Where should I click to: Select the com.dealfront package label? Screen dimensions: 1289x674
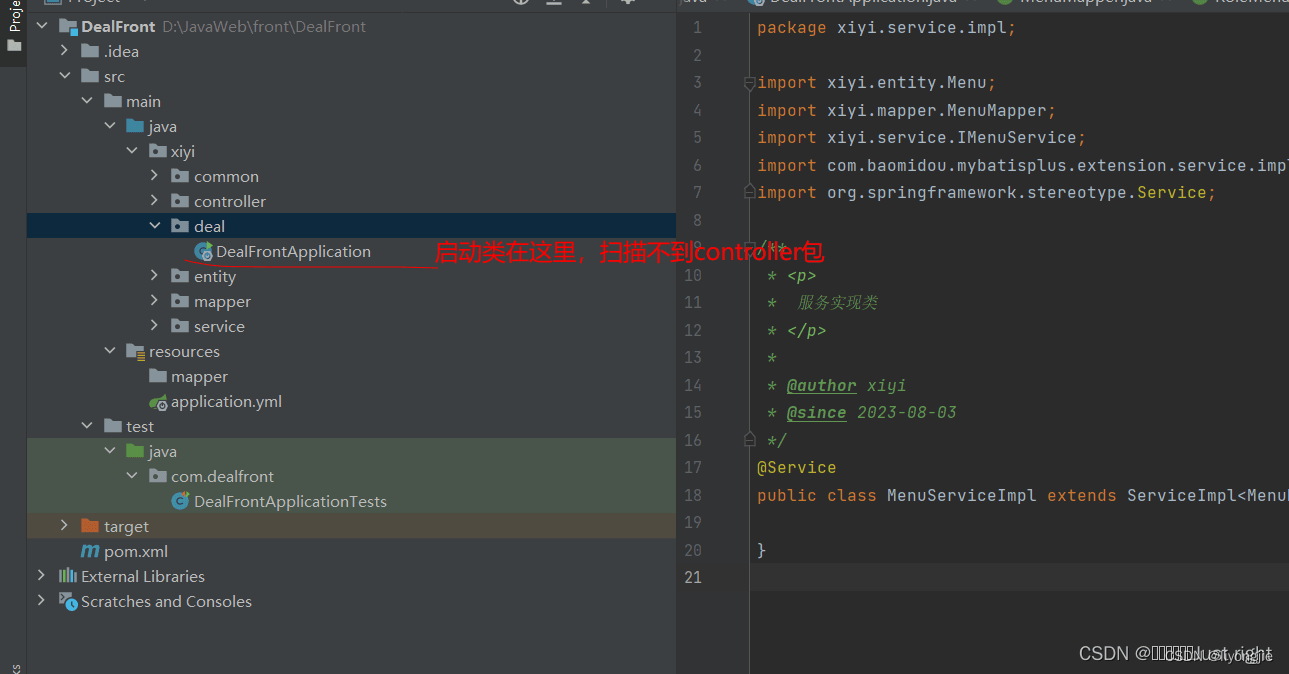click(x=222, y=476)
